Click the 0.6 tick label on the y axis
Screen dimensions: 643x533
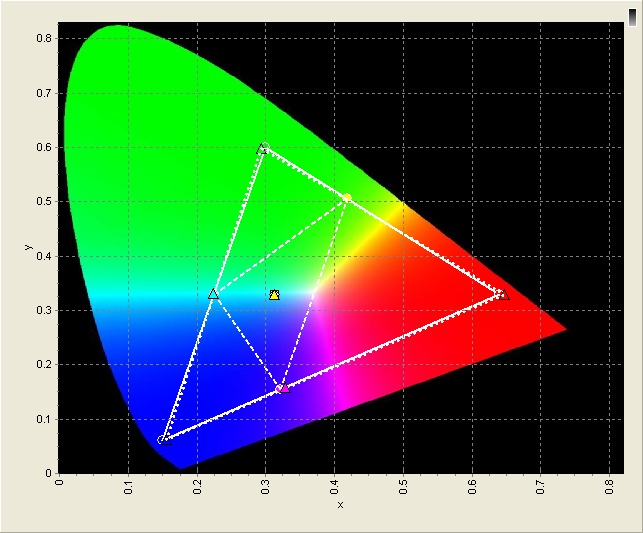[x=46, y=147]
